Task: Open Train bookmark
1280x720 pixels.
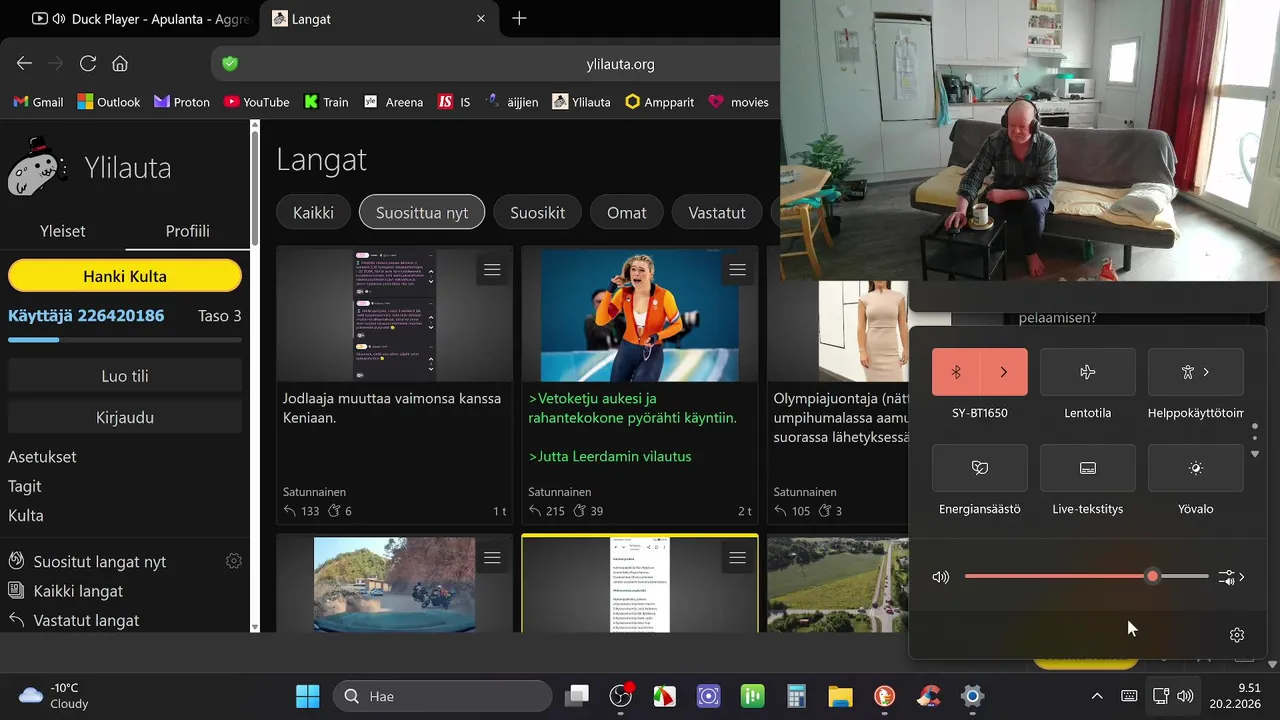Action: point(326,102)
